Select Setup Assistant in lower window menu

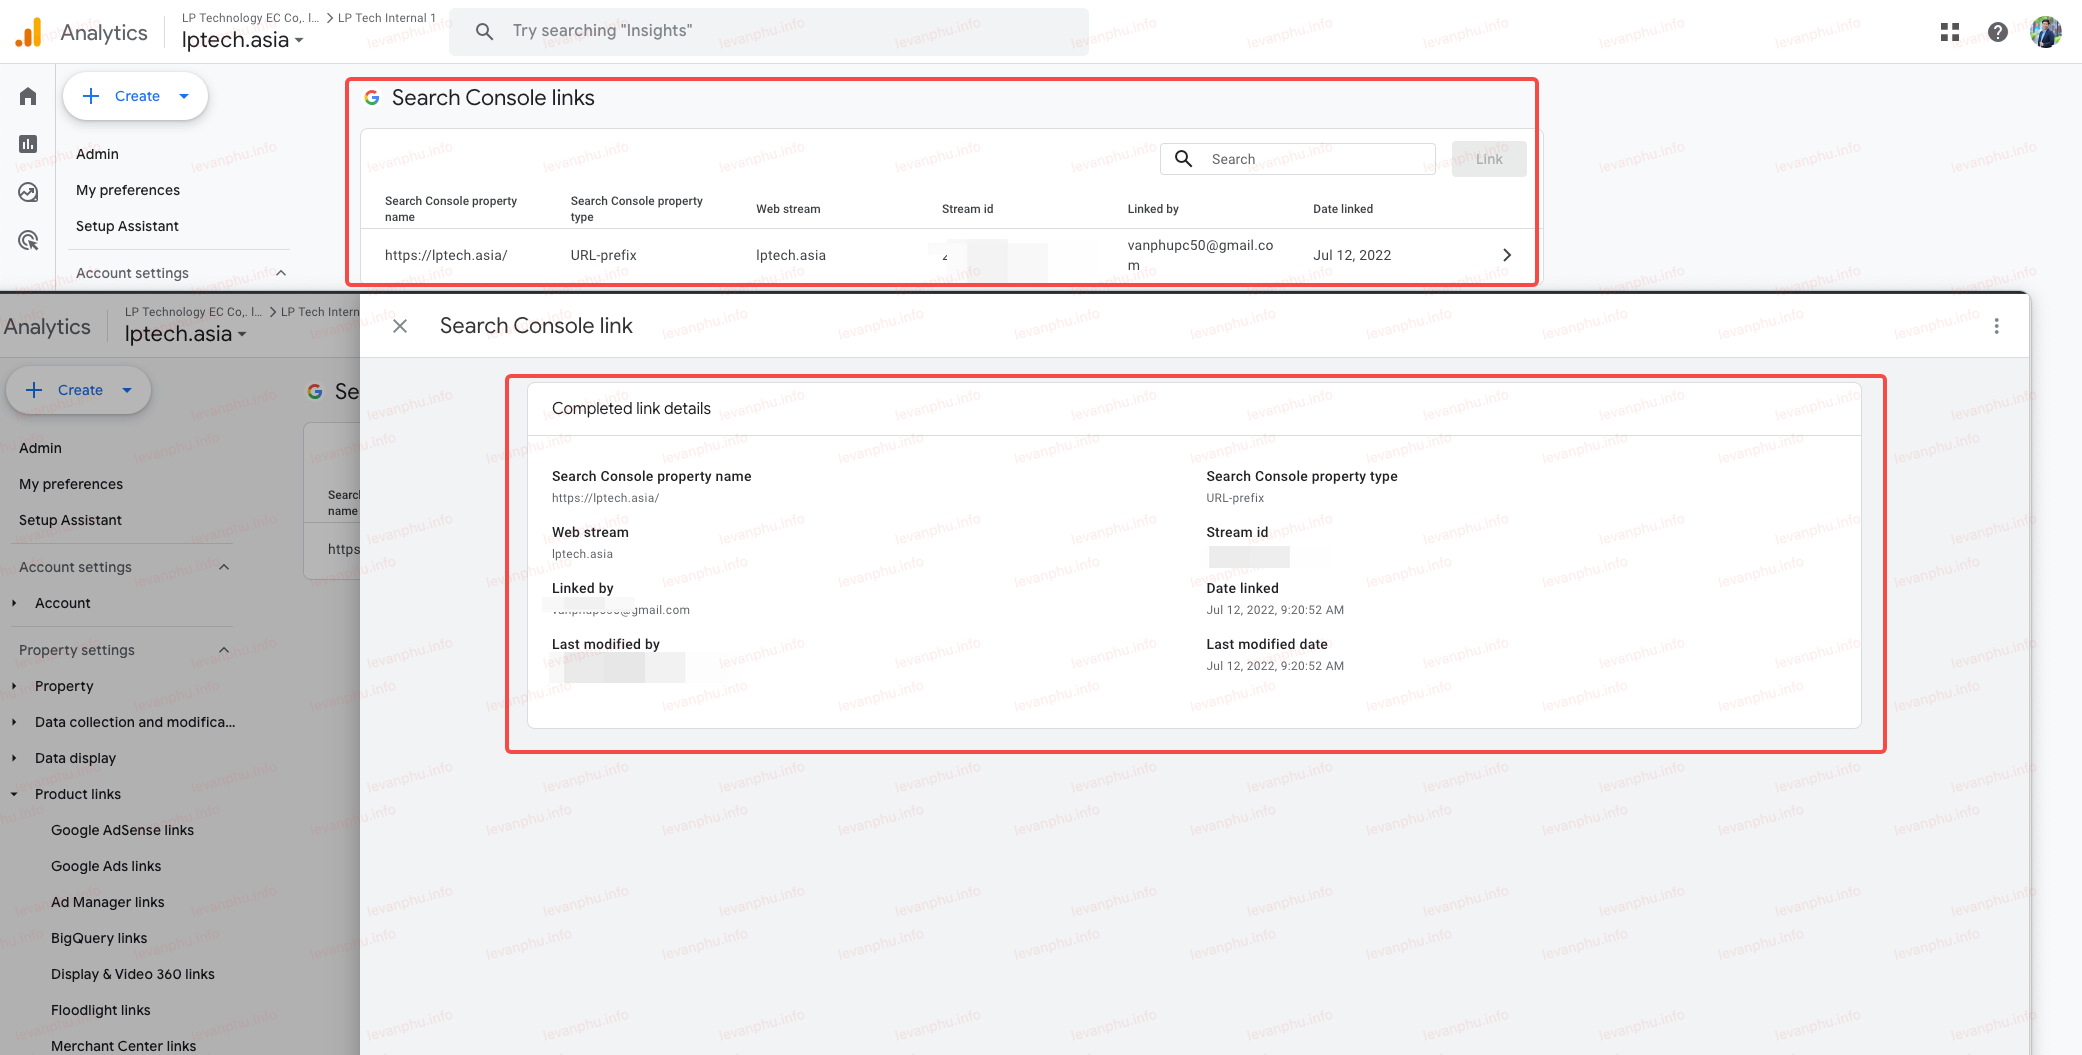[70, 520]
